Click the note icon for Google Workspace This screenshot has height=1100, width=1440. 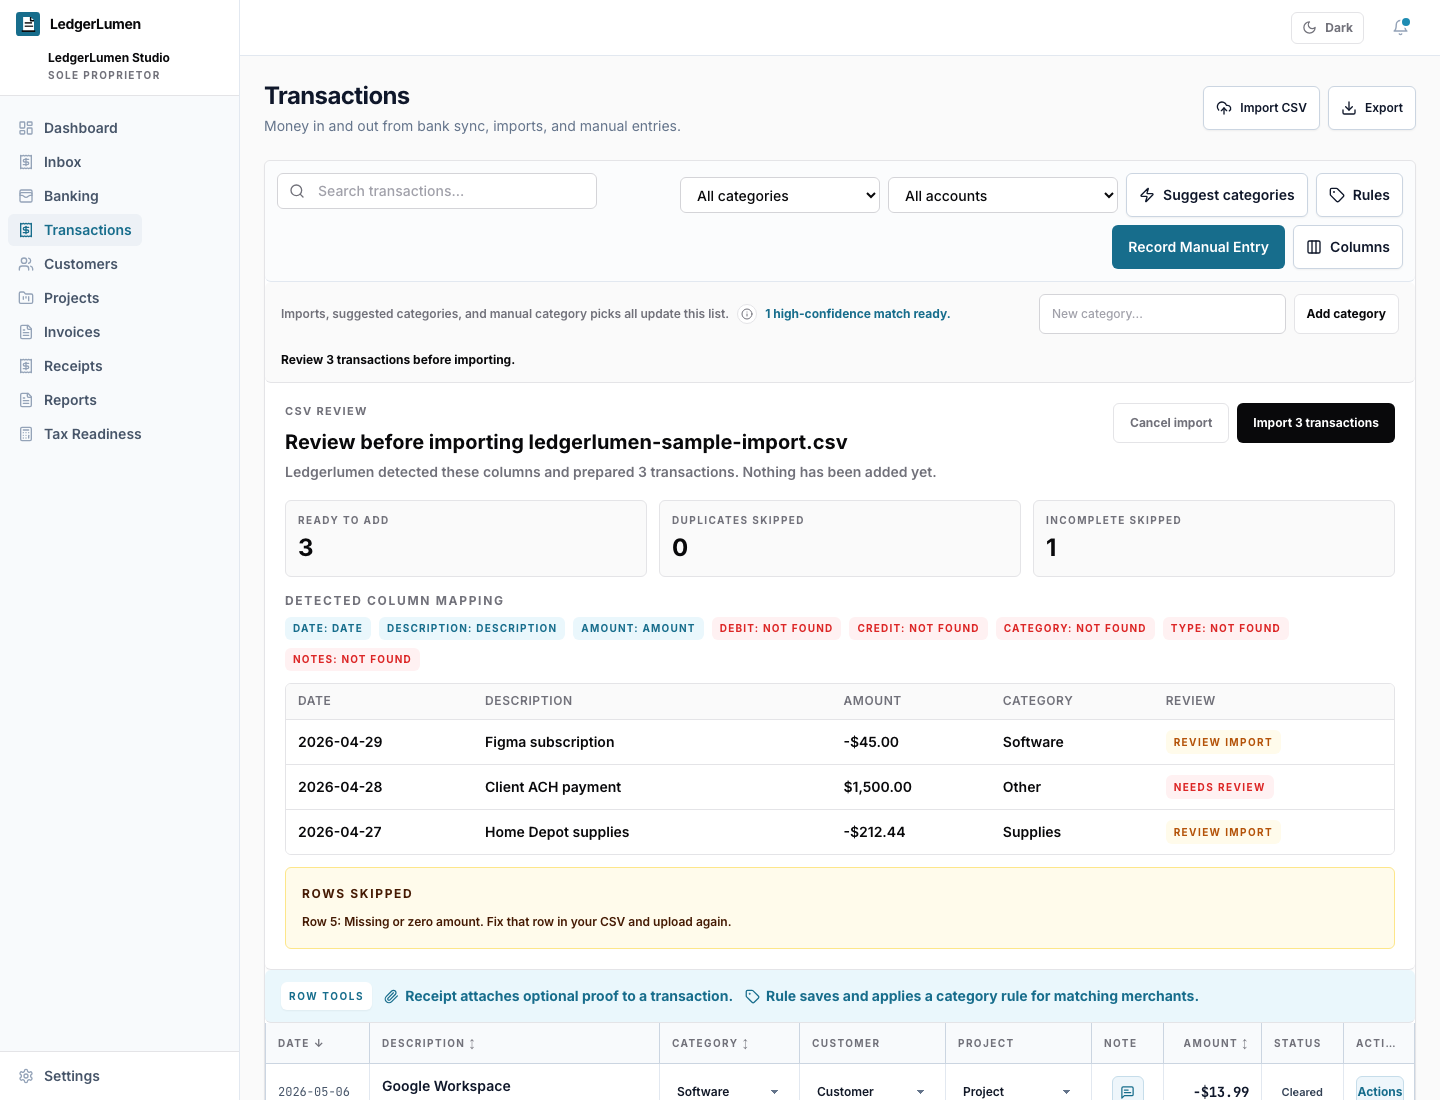1128,1090
